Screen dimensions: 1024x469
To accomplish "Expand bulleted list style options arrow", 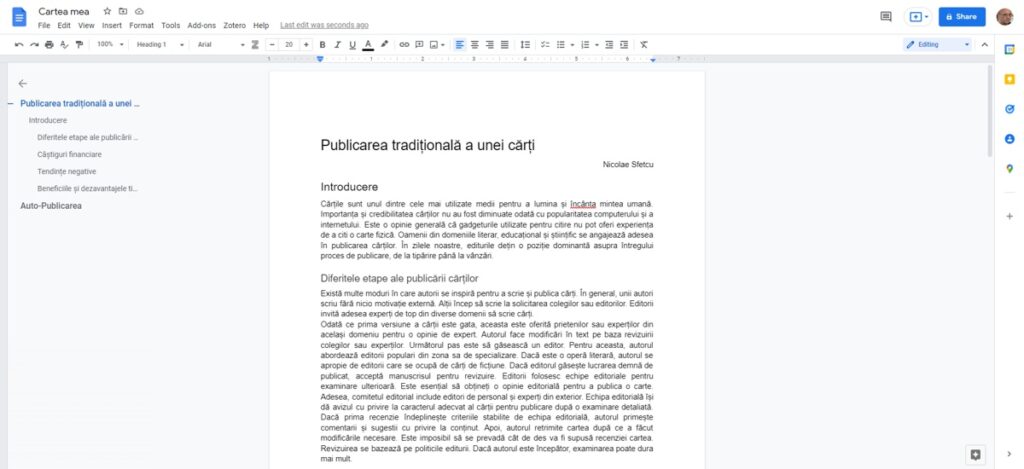I will [572, 44].
